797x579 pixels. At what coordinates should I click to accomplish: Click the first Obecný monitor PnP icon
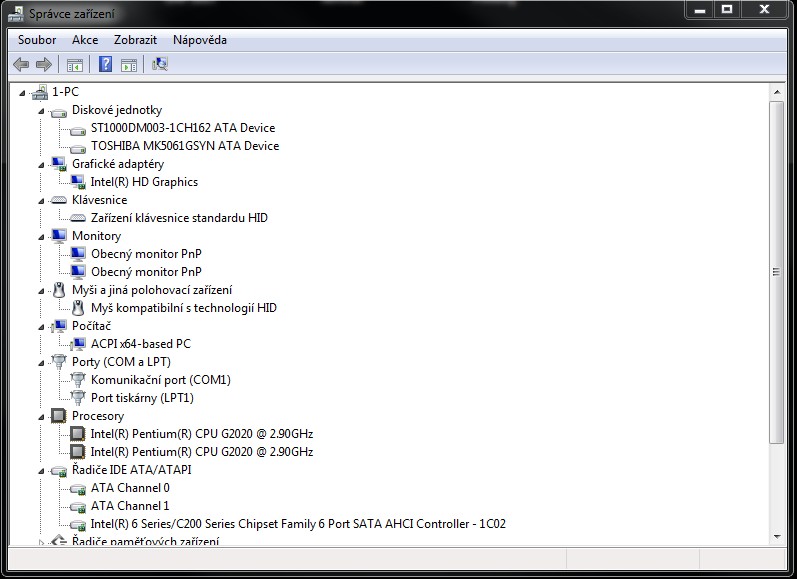(78, 254)
